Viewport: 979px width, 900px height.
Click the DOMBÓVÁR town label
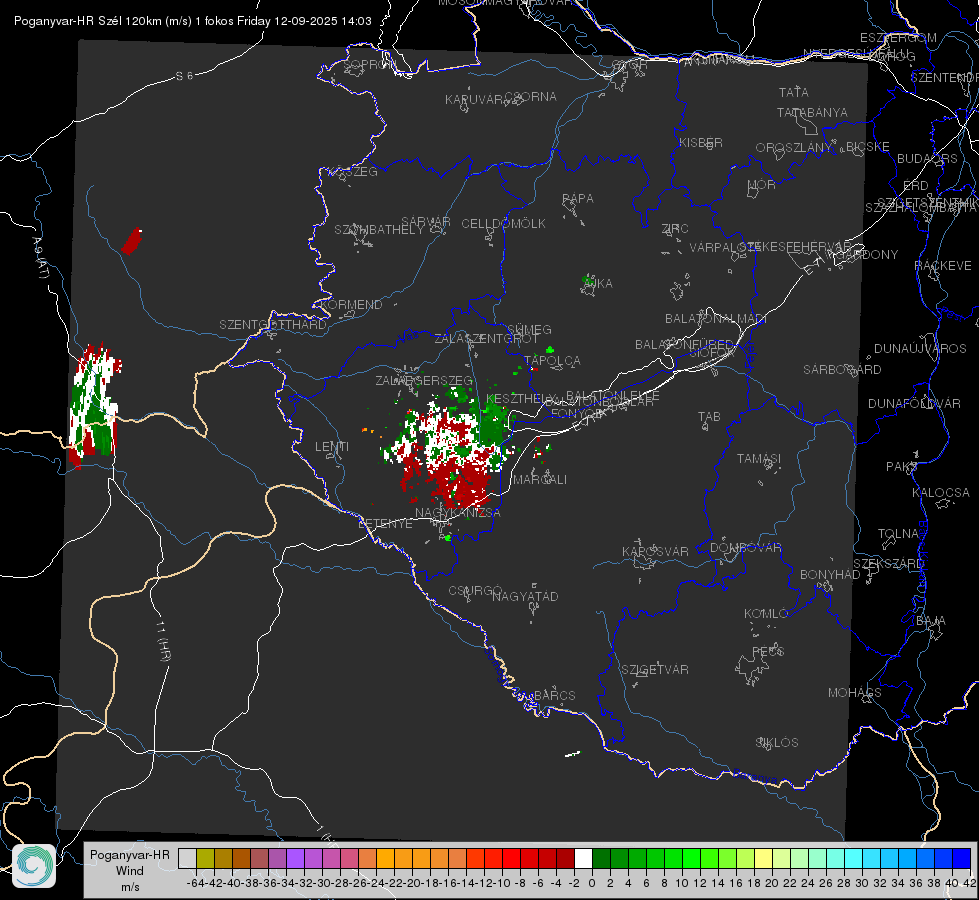(745, 548)
